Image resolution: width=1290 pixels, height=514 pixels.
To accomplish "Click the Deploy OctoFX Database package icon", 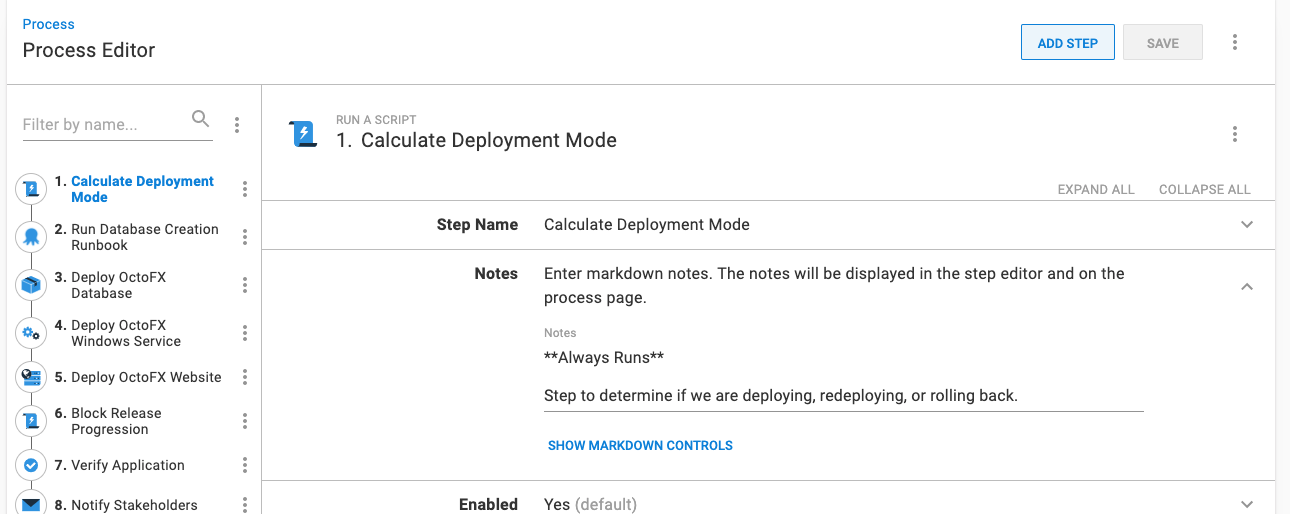I will tap(32, 284).
